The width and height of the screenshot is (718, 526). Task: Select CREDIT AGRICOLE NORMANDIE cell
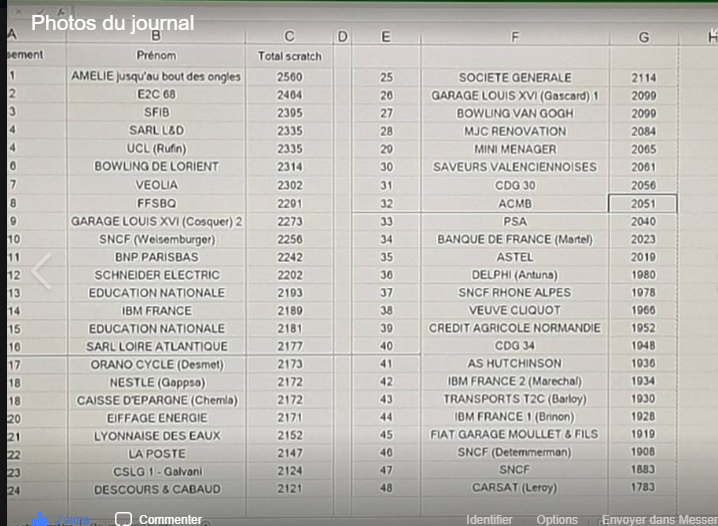click(515, 328)
